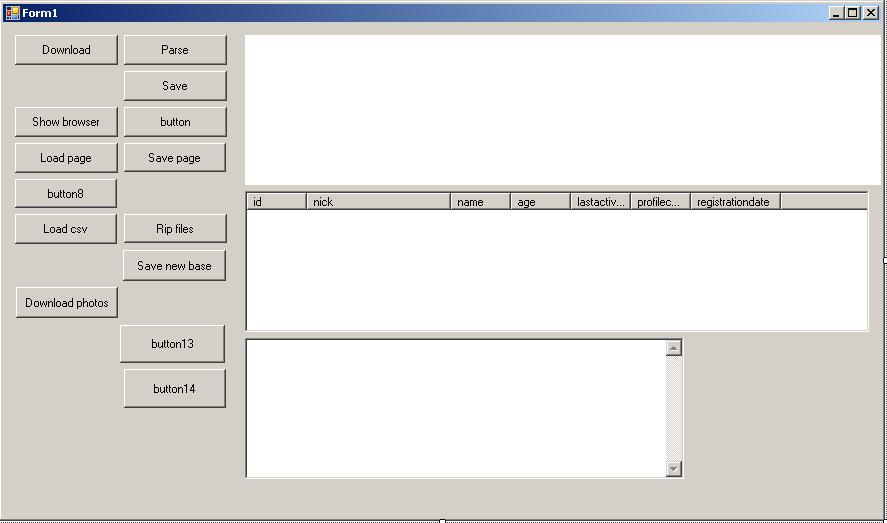Click the Form1 title bar application icon
The width and height of the screenshot is (887, 523).
[x=12, y=12]
